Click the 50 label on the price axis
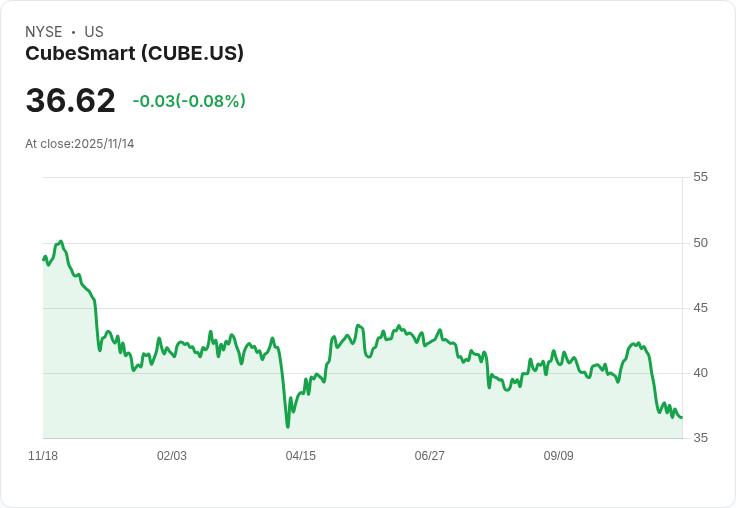The width and height of the screenshot is (736, 508). click(x=700, y=243)
